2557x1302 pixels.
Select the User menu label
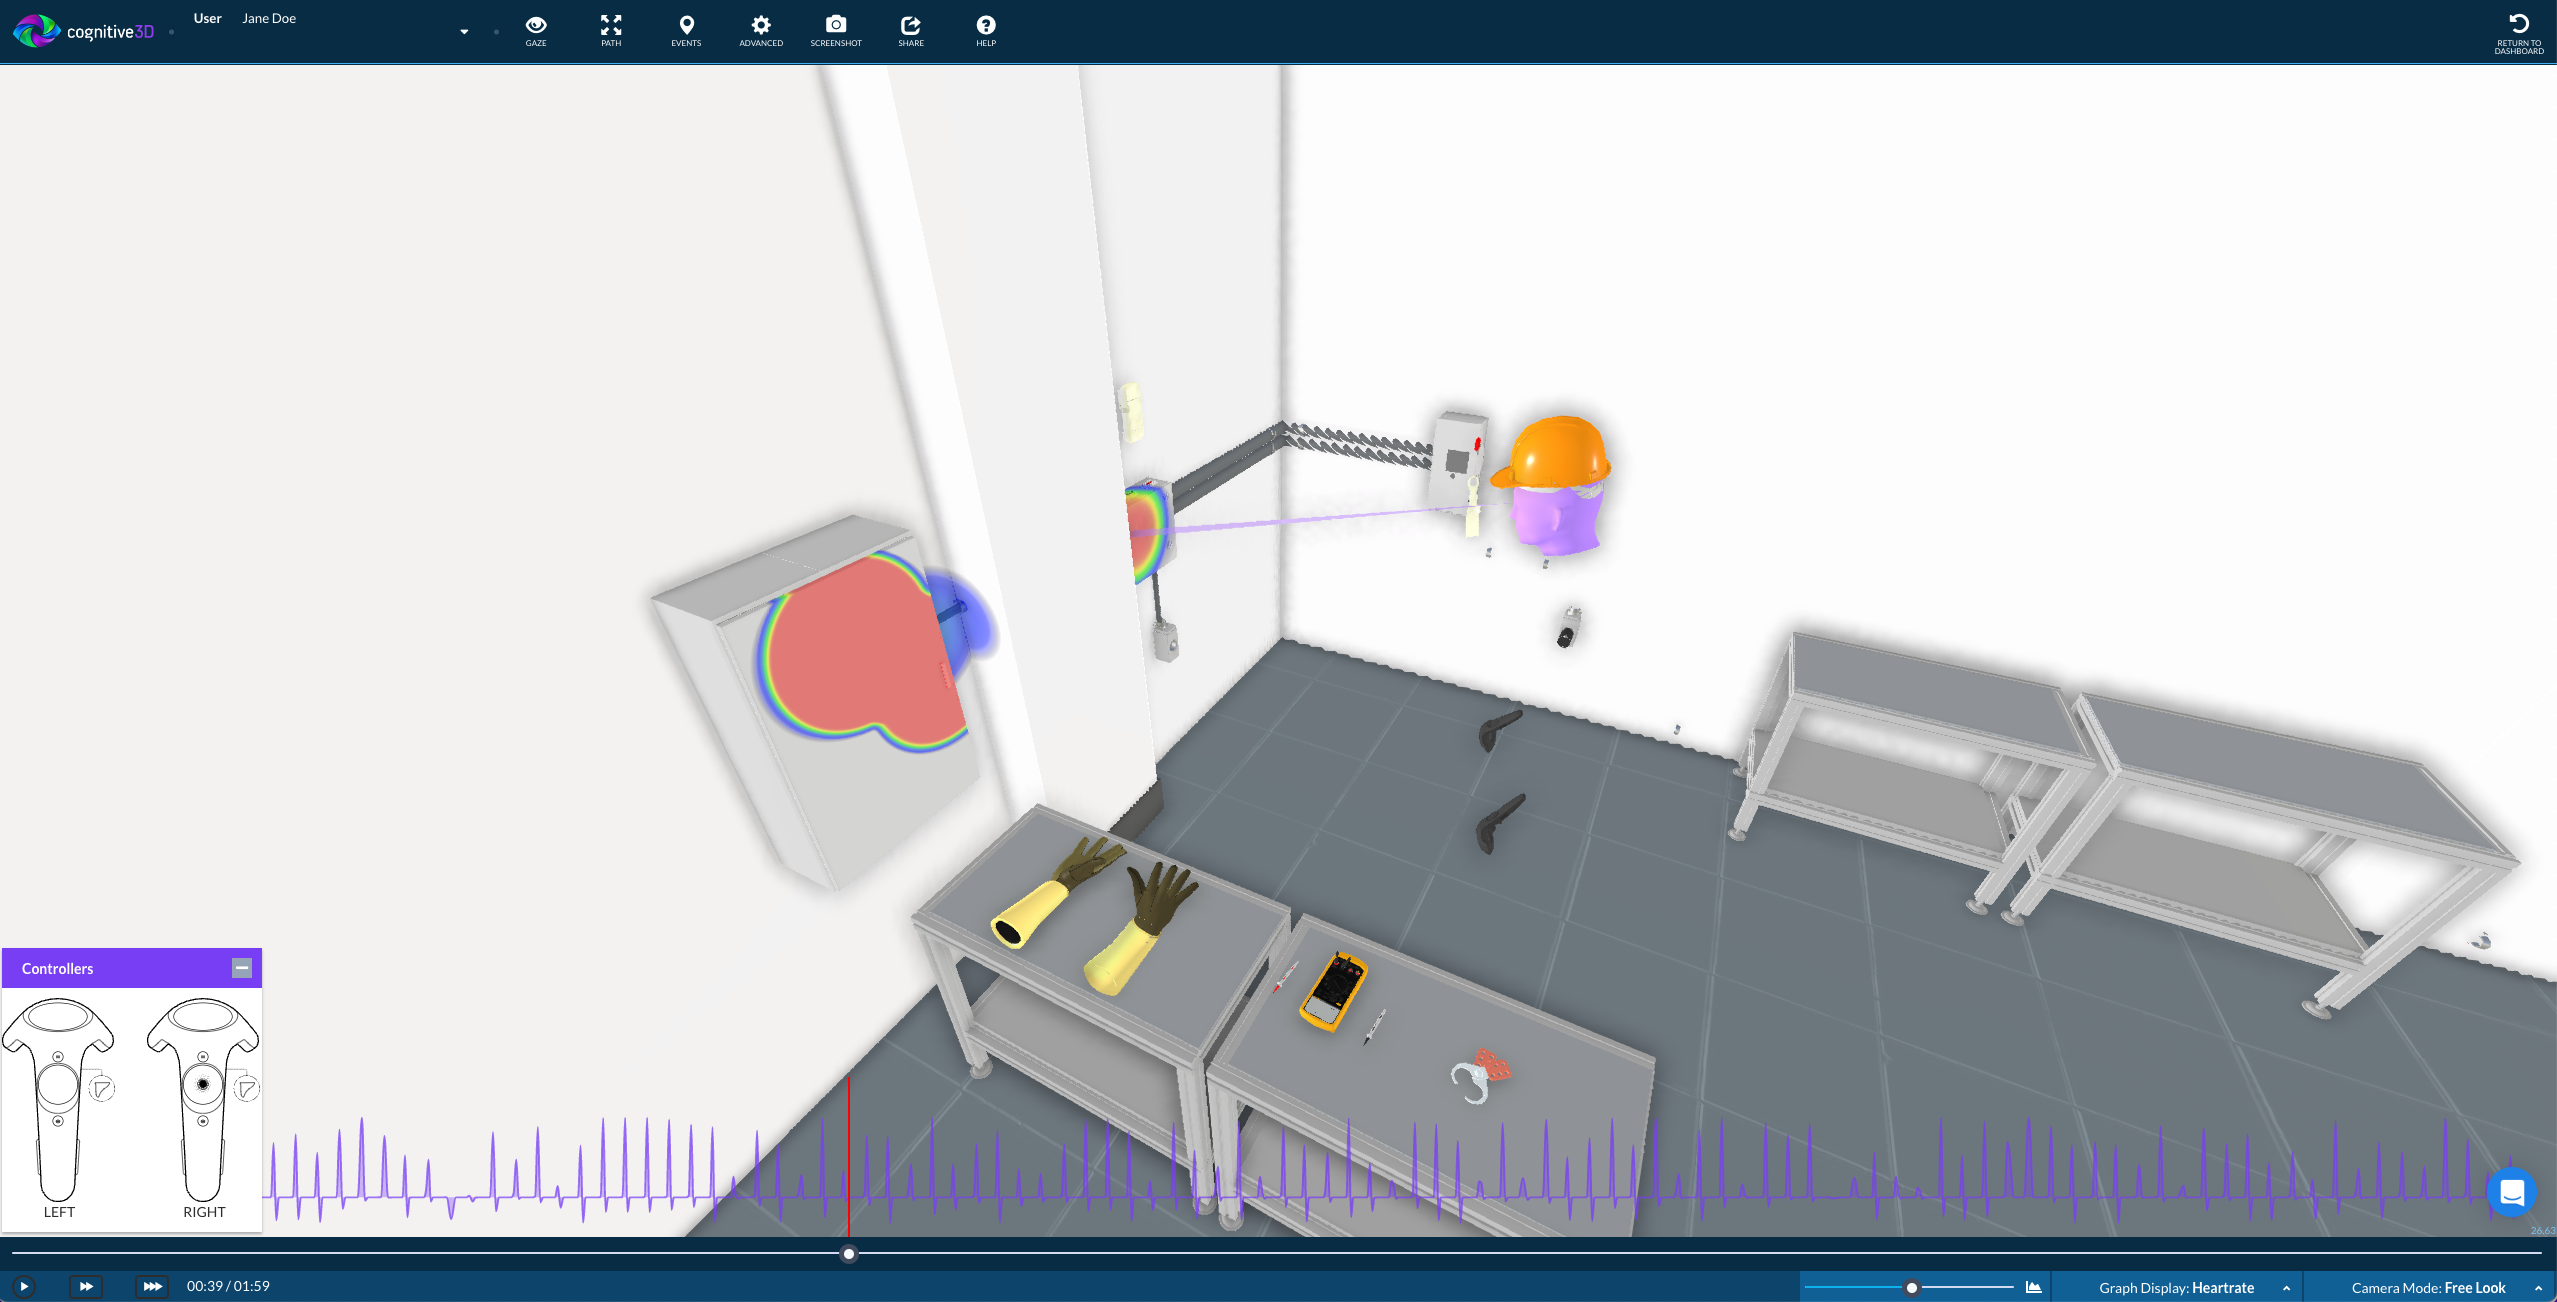[x=207, y=17]
